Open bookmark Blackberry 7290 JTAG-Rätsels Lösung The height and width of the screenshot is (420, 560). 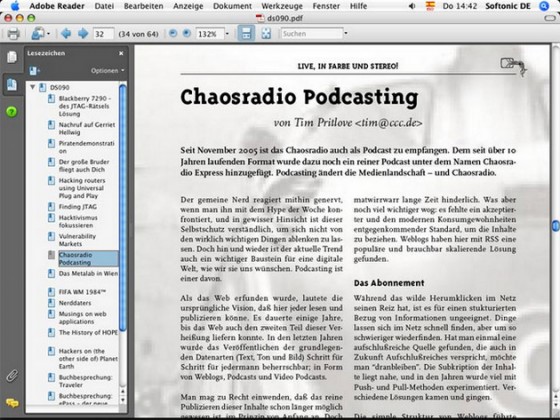84,106
